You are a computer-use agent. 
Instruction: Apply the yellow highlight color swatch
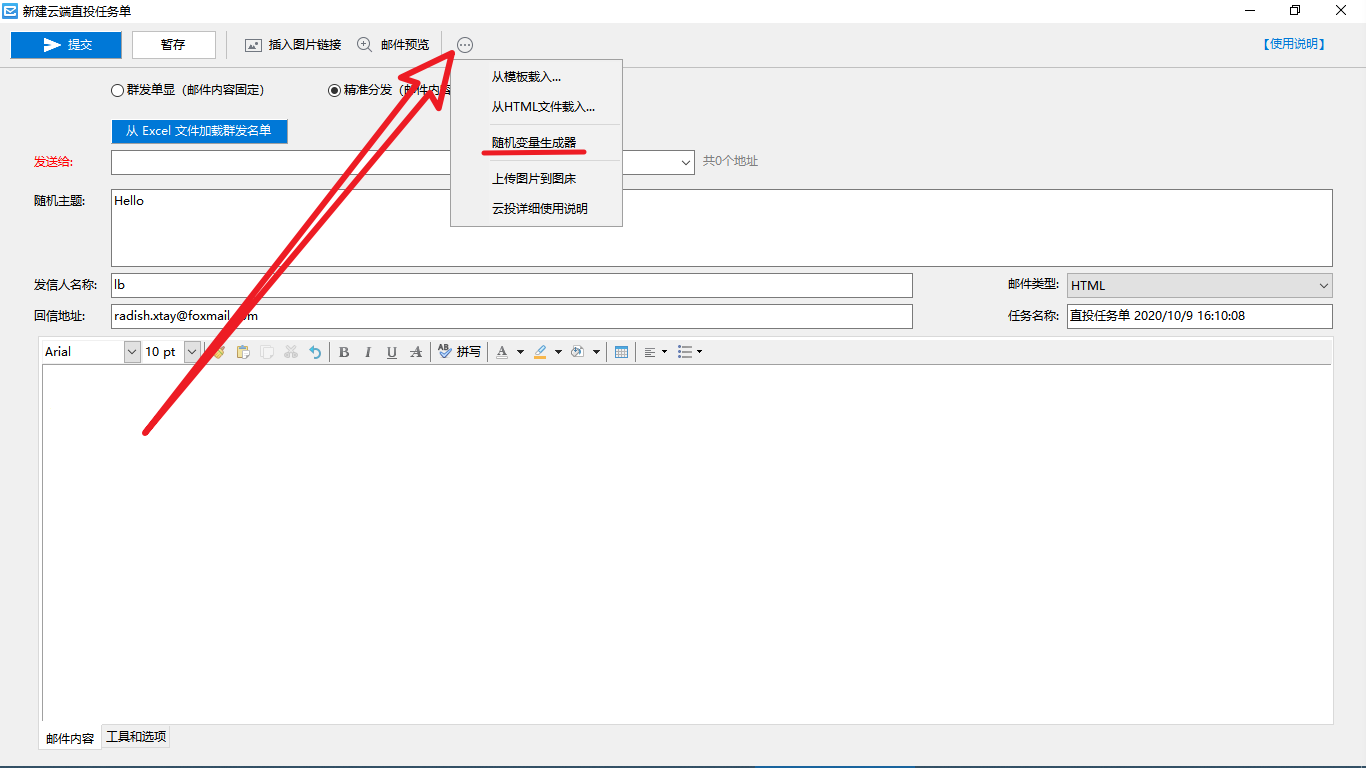[x=540, y=352]
